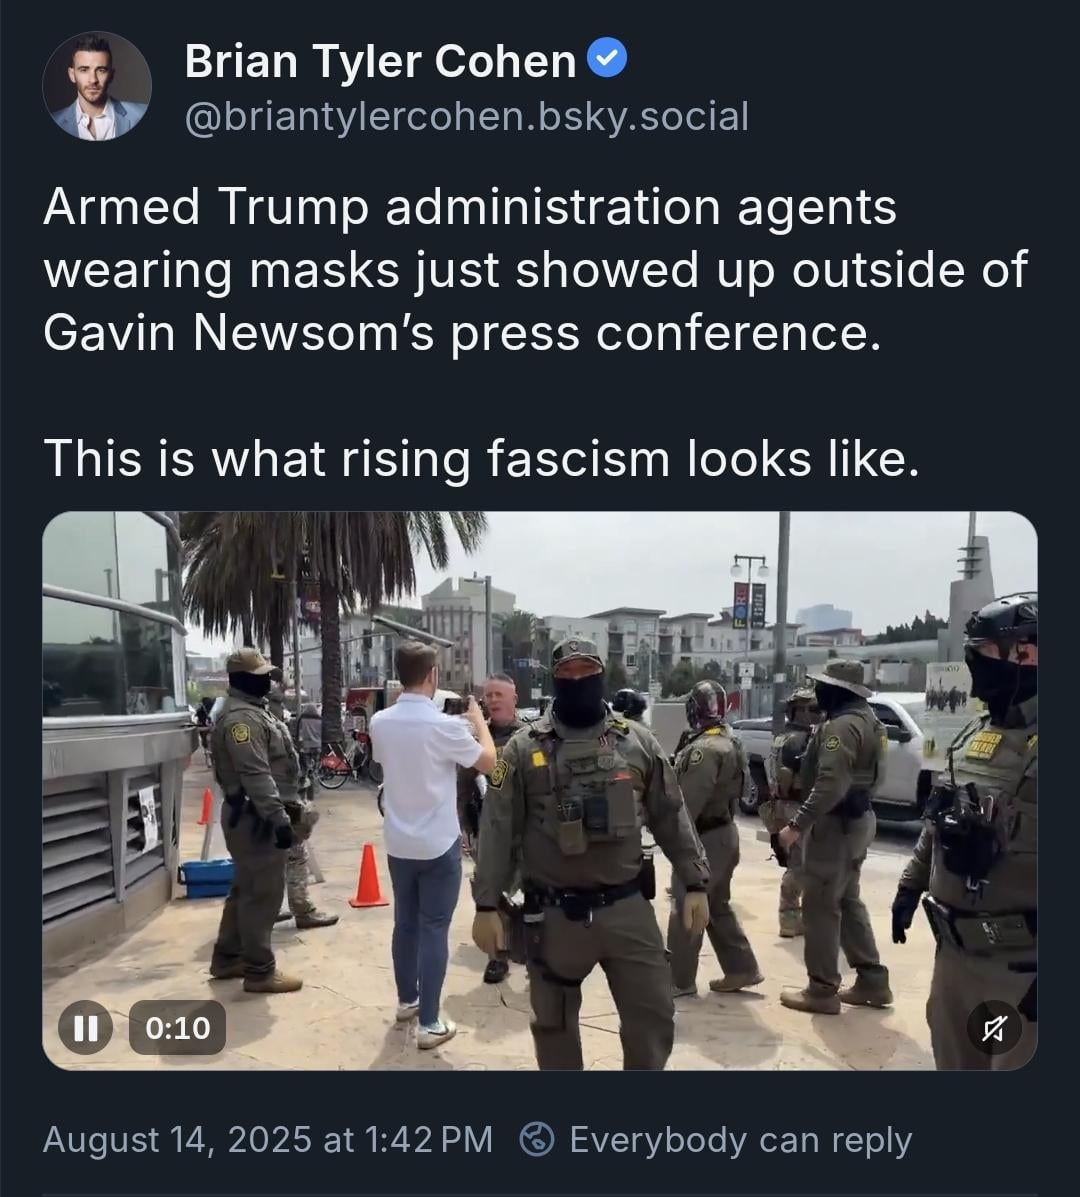
Task: Click the orange traffic cone in video
Action: tap(369, 876)
